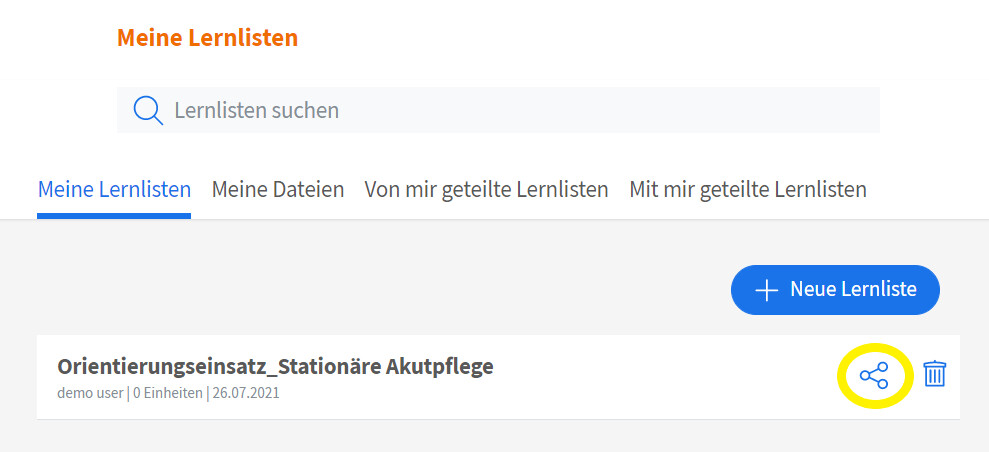
Task: Click the 26.07.2021 date label
Action: point(246,393)
